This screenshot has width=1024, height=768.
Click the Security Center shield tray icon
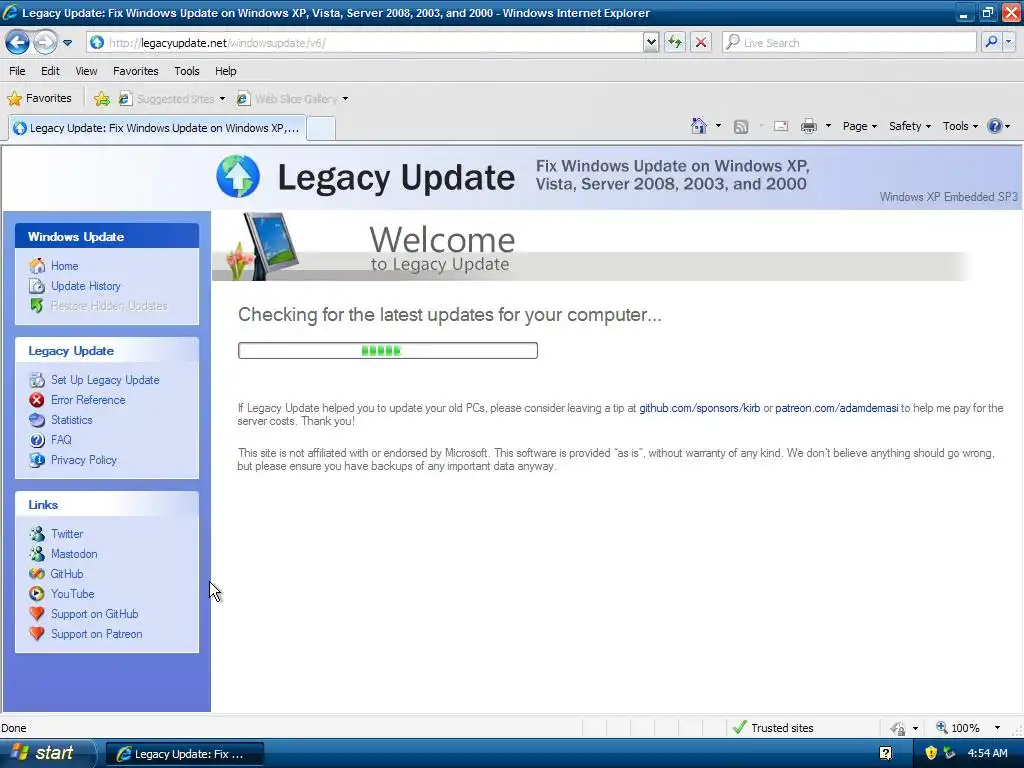coord(931,753)
